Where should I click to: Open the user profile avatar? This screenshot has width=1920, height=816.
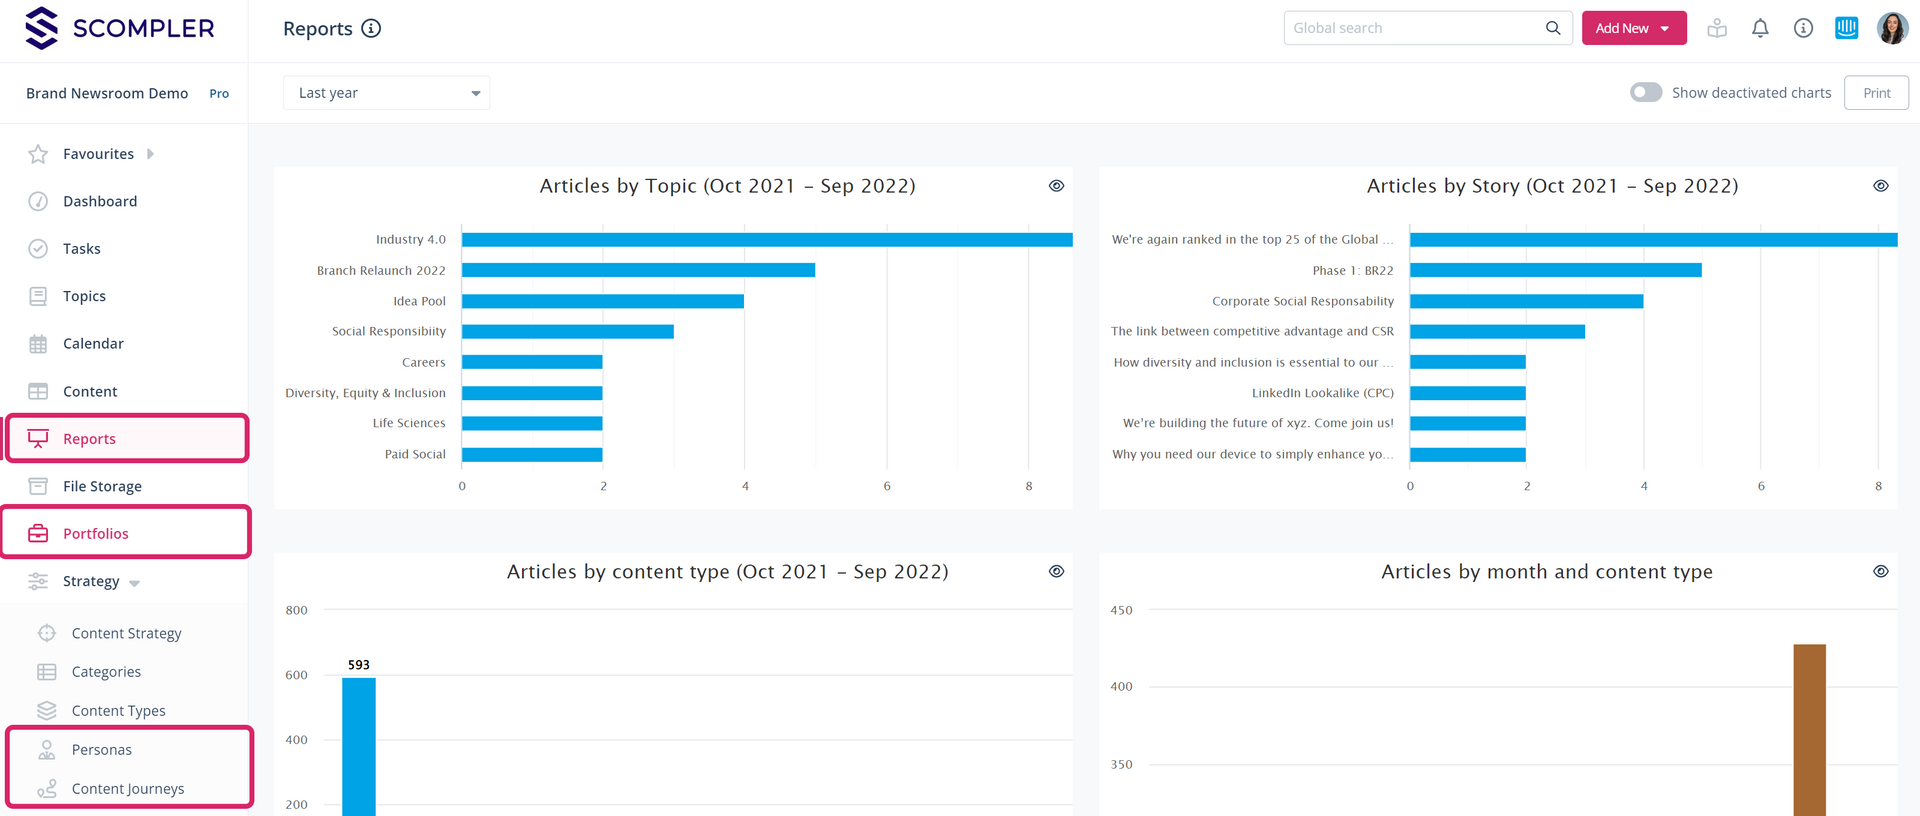click(1891, 28)
